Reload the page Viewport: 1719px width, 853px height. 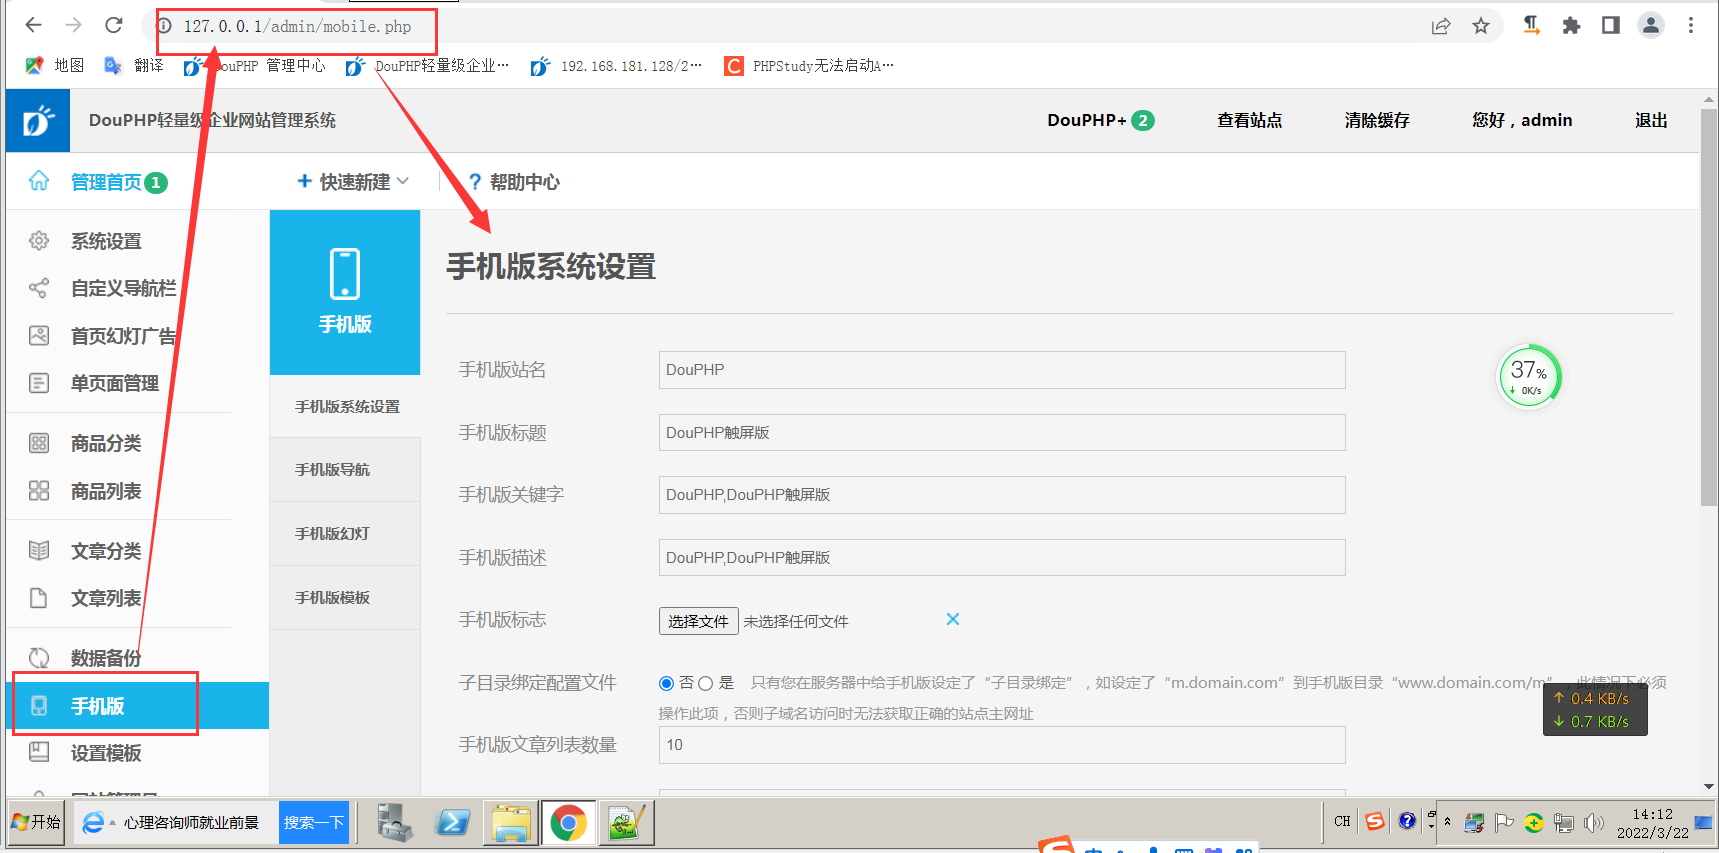click(x=114, y=25)
